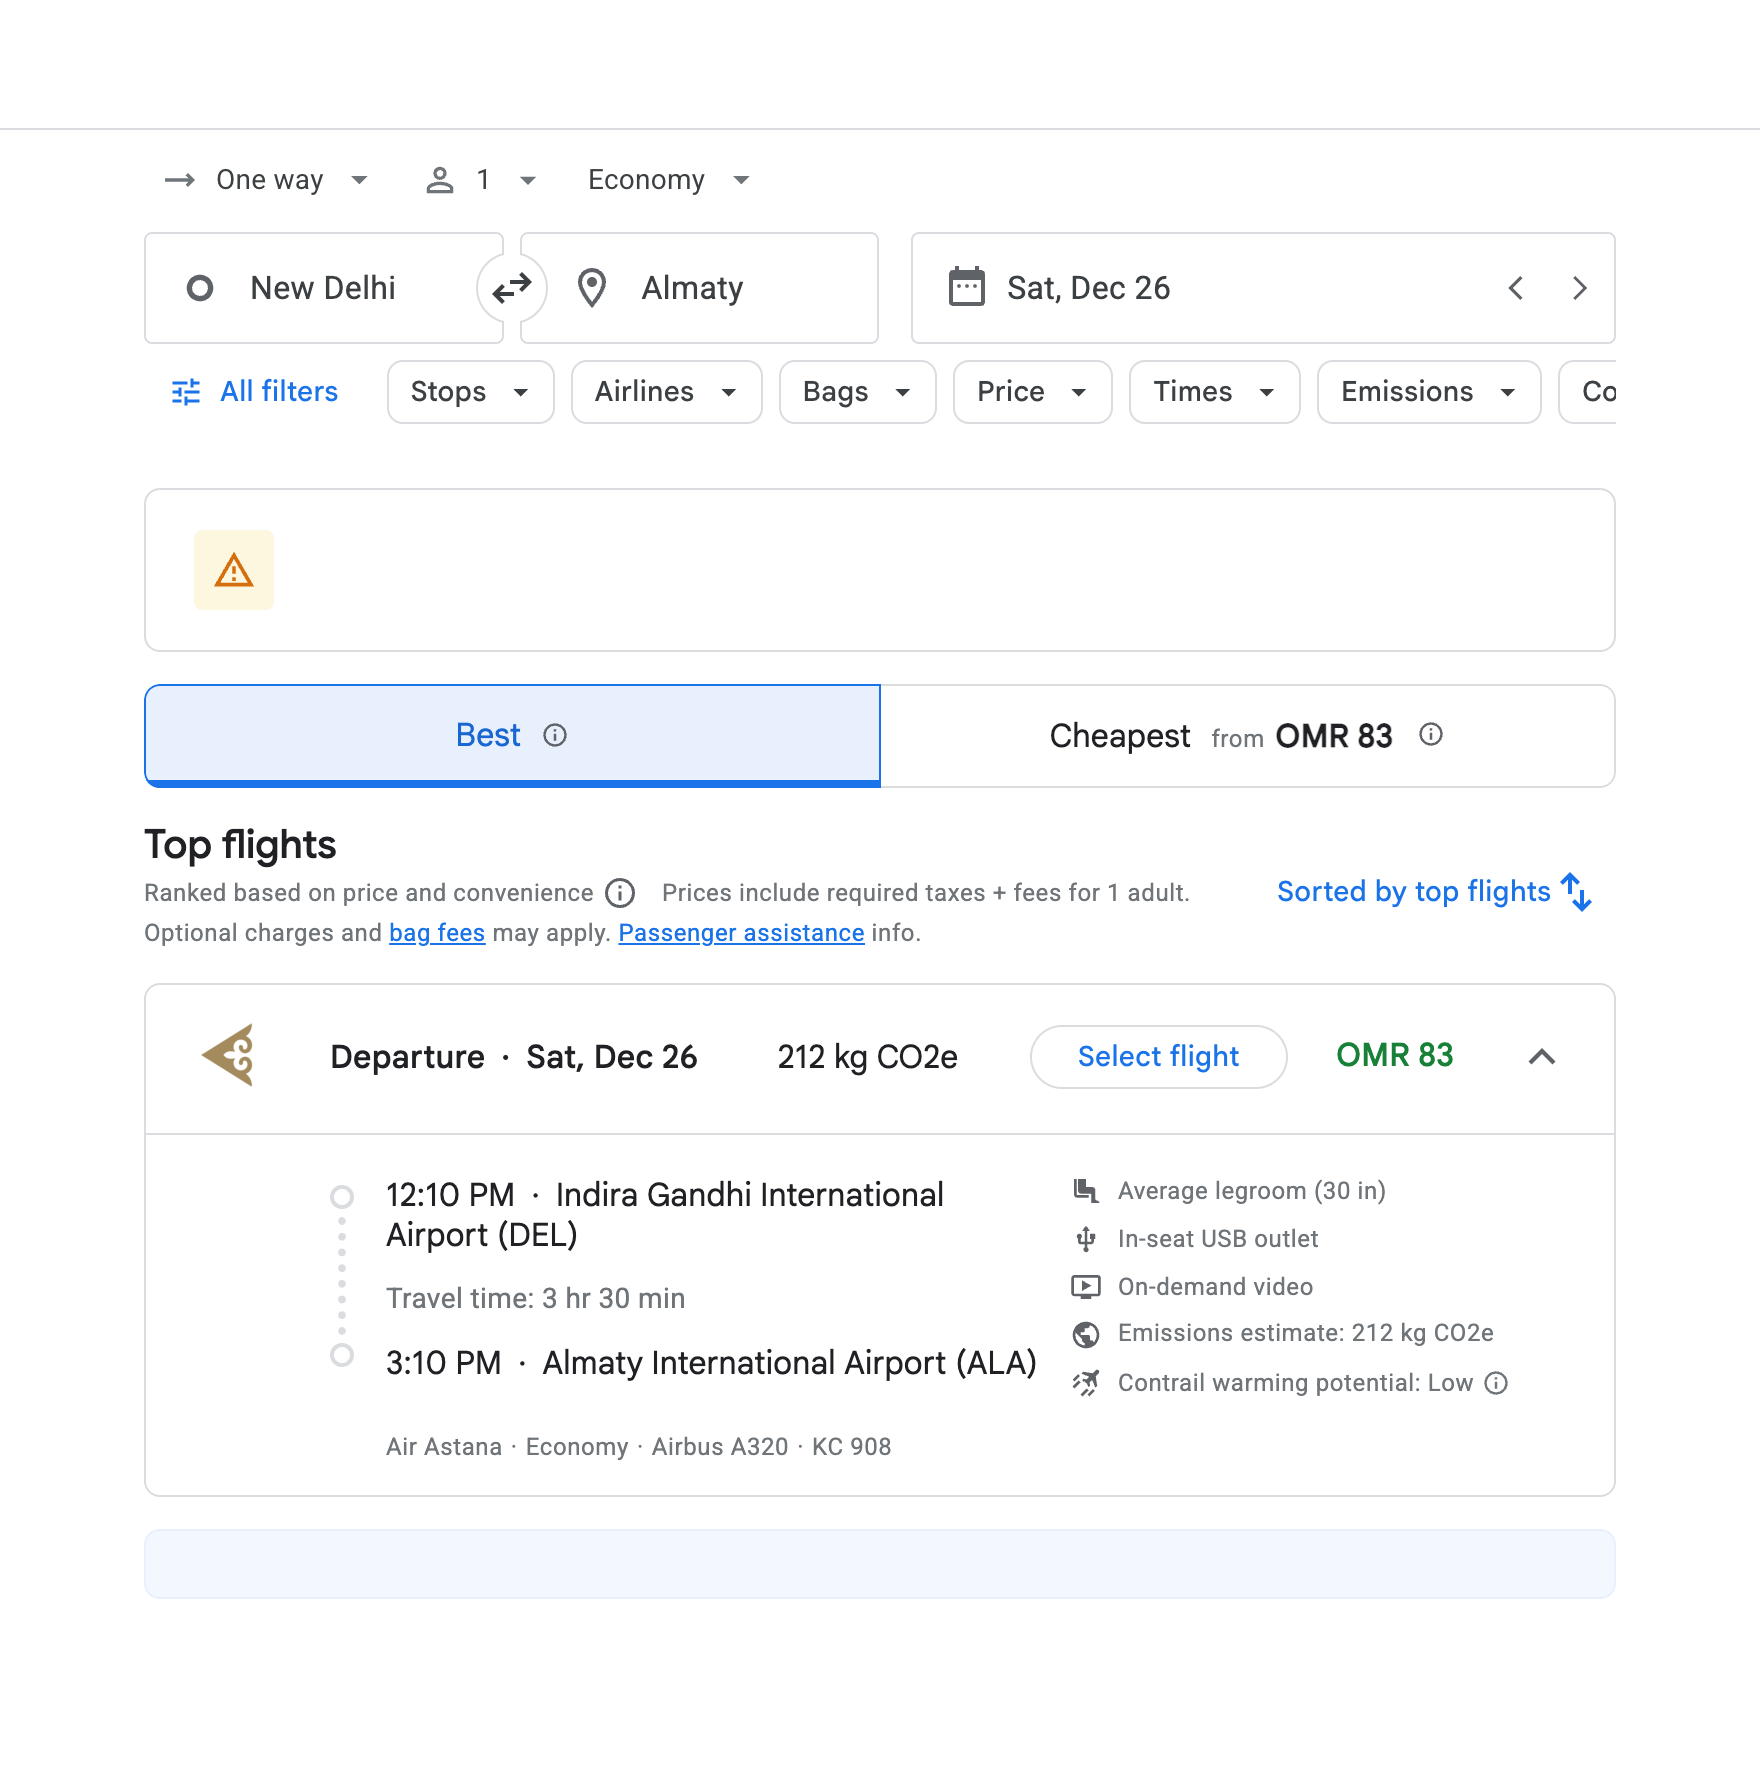Click the calendar icon in date field

[967, 287]
